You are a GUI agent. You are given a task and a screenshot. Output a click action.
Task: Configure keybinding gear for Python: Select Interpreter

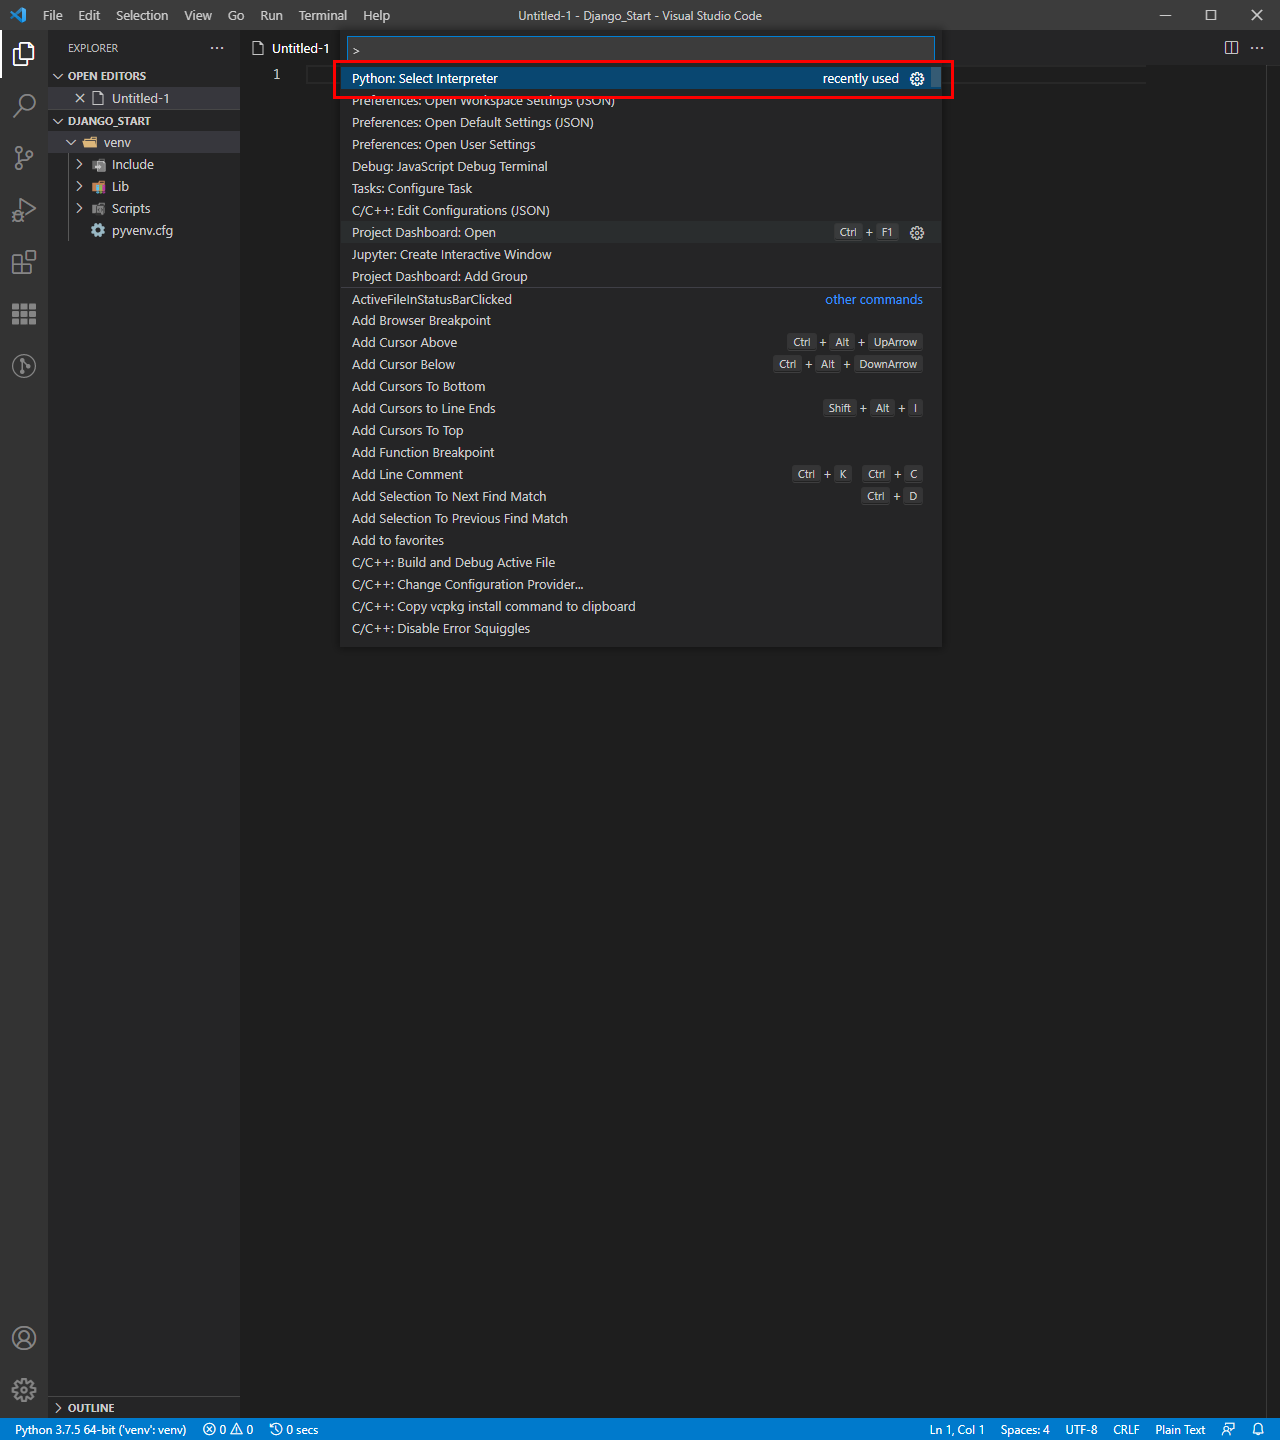(x=917, y=79)
